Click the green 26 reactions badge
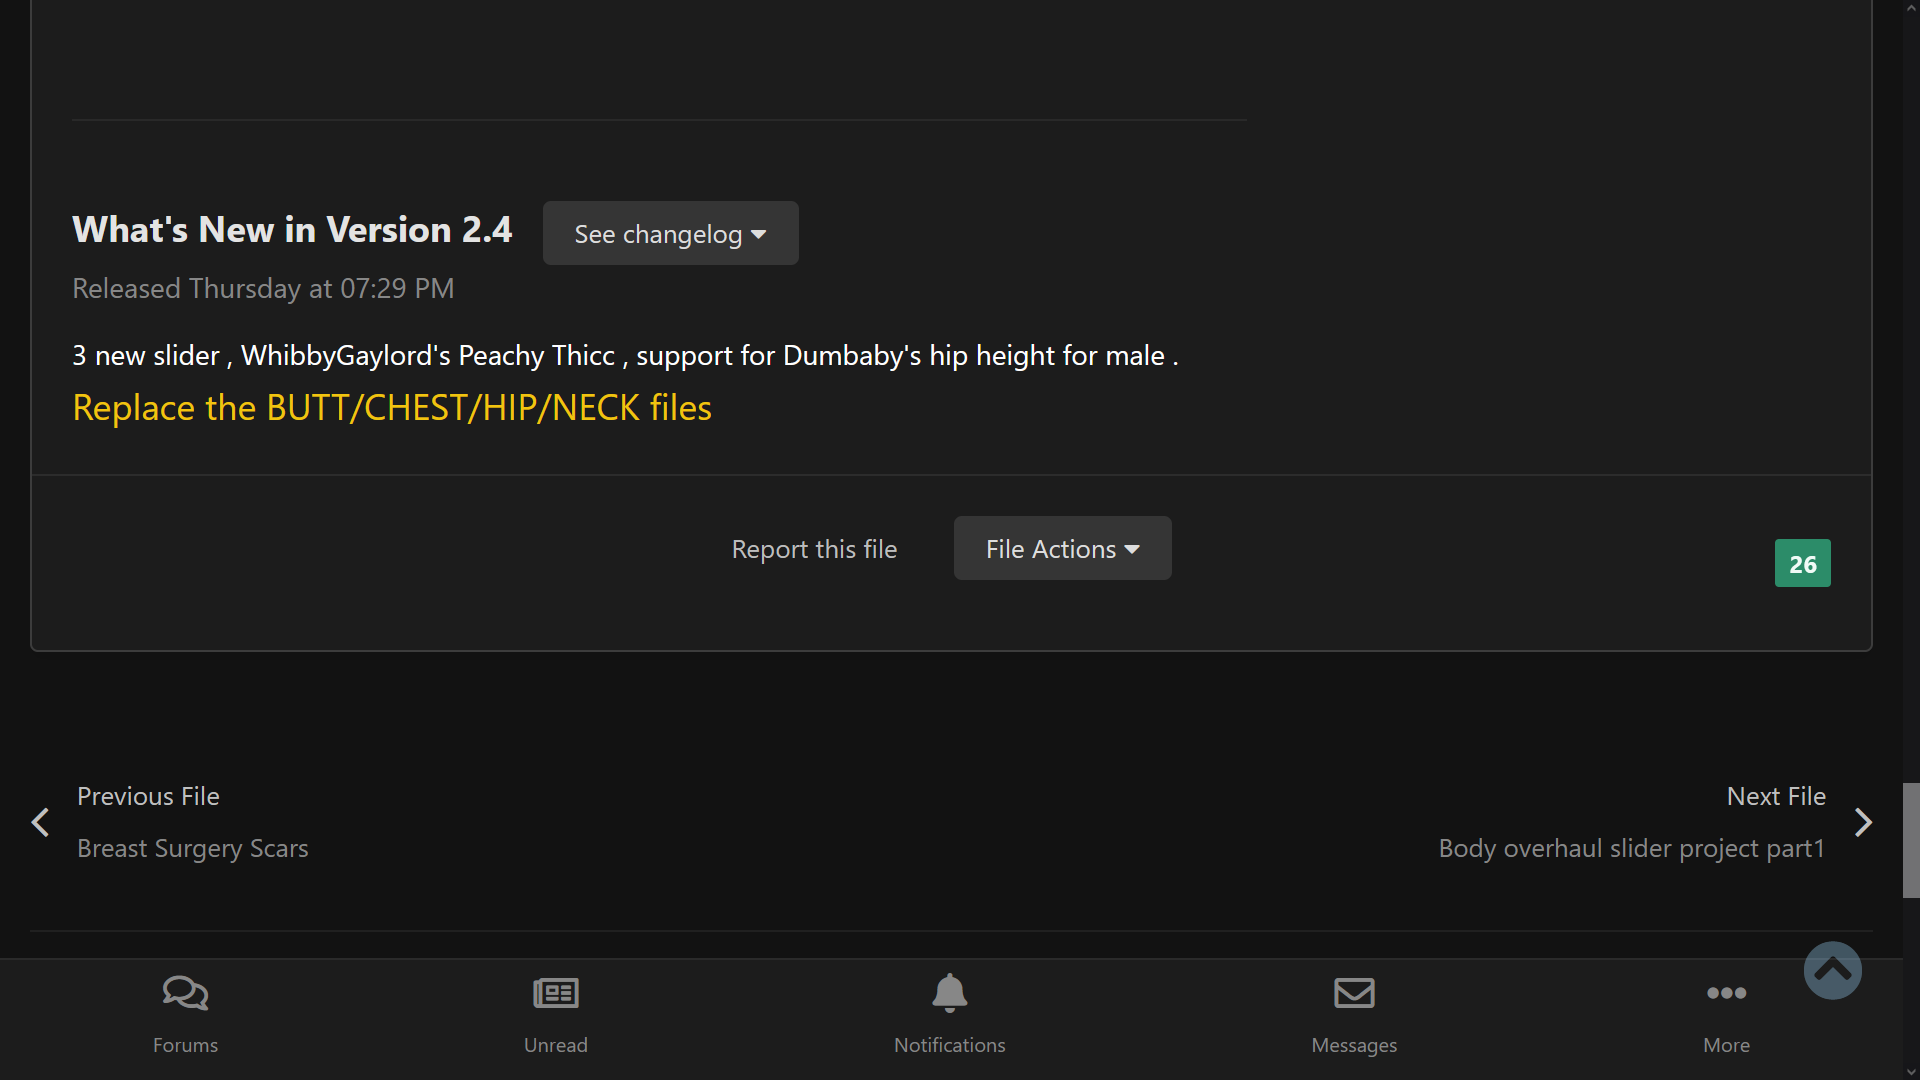This screenshot has width=1920, height=1080. (1803, 563)
